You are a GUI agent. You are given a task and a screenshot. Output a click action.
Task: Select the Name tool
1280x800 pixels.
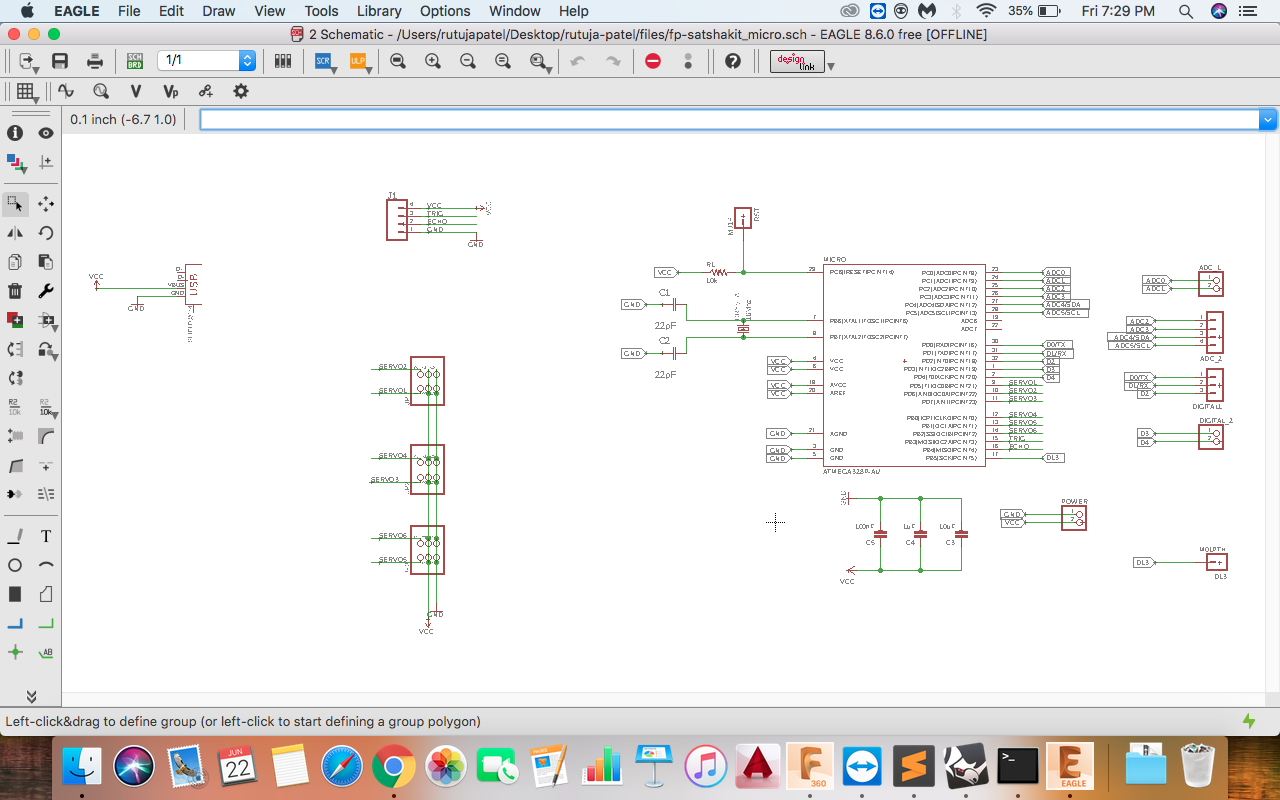[x=15, y=407]
